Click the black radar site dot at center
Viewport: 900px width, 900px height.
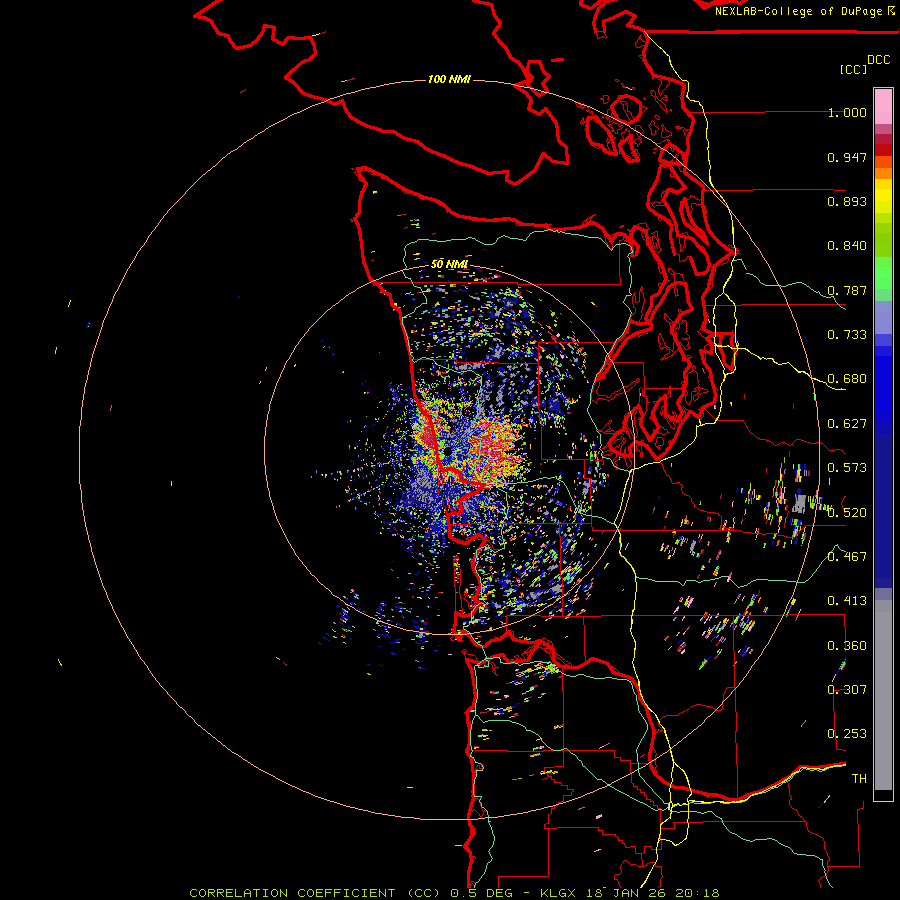447,452
